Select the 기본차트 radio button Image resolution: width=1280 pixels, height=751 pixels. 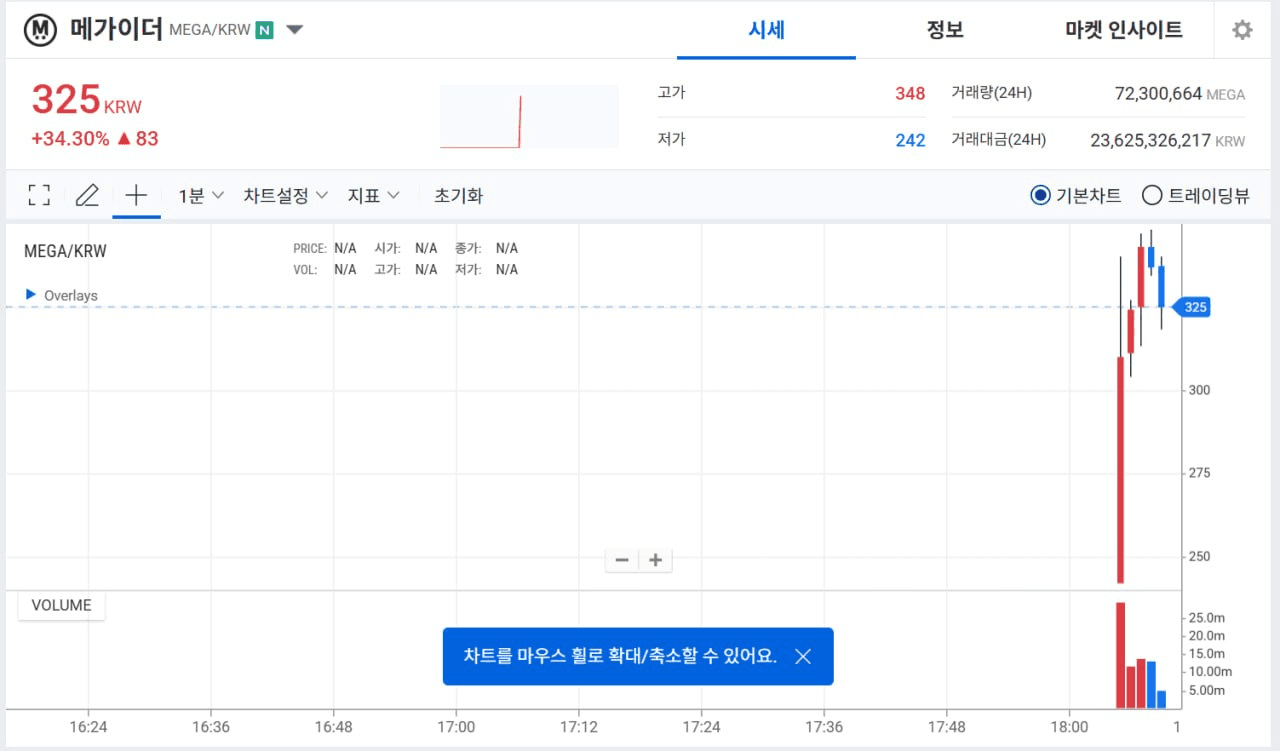1040,196
